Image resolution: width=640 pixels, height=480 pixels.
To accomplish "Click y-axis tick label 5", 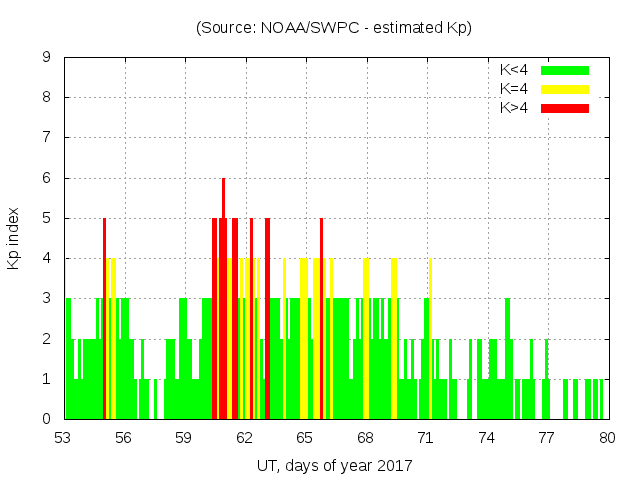I will [47, 218].
